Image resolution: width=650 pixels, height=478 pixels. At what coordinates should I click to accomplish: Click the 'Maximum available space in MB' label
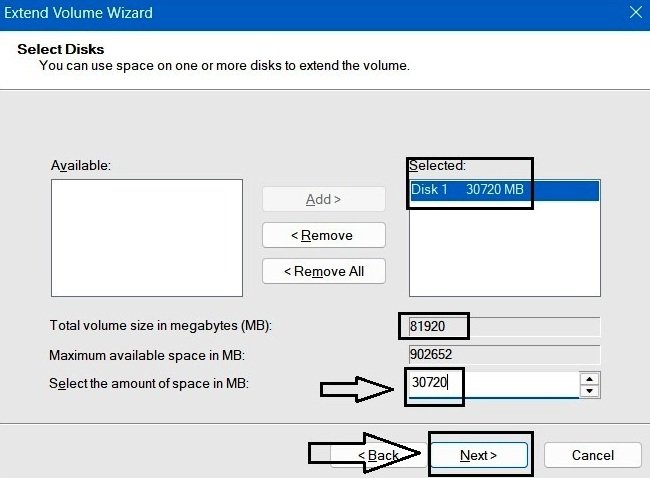coord(147,355)
